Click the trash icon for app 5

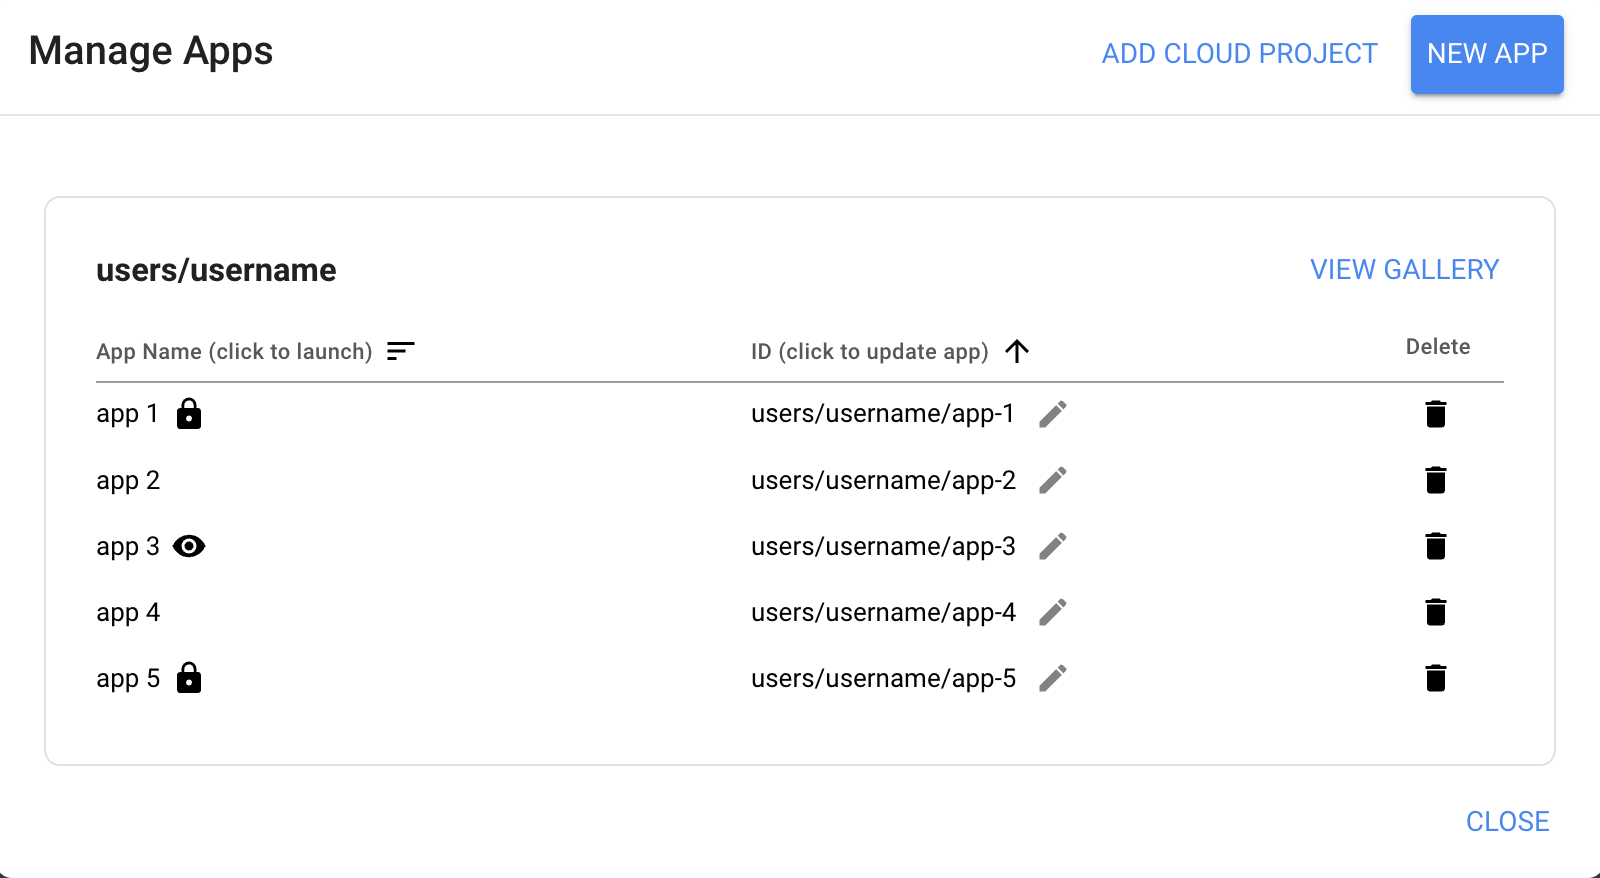tap(1437, 678)
